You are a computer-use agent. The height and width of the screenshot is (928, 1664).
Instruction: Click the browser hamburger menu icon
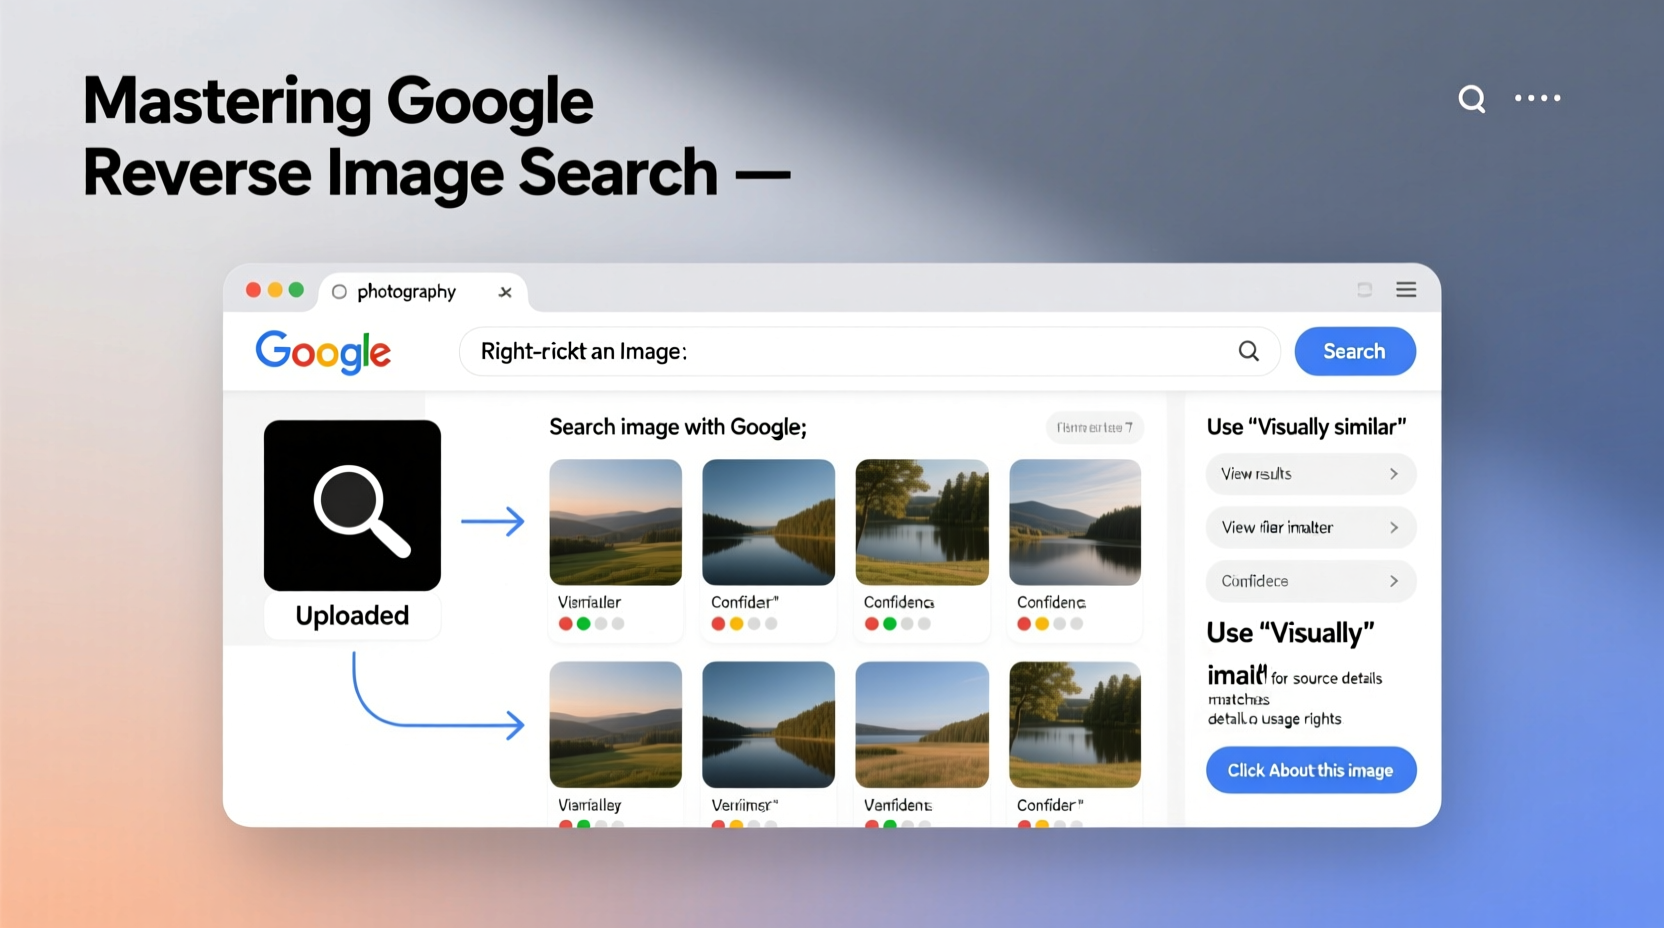1405,289
